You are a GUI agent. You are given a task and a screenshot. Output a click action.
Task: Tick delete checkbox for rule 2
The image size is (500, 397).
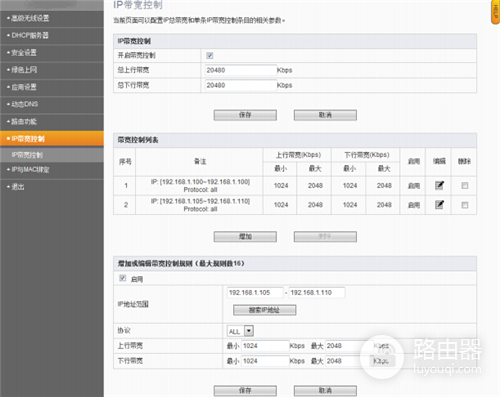[x=465, y=205]
